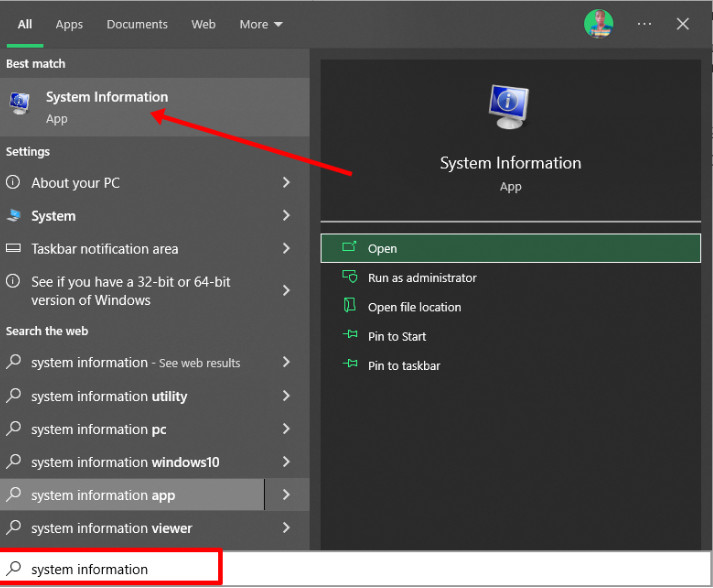Expand 'system information viewer' chevron
The width and height of the screenshot is (713, 588).
pos(286,528)
